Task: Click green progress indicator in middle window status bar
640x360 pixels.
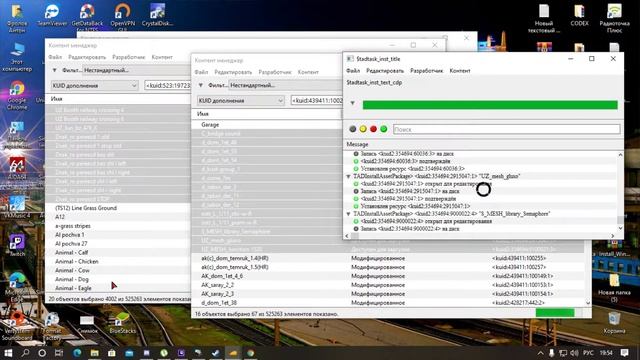Action: 555,313
